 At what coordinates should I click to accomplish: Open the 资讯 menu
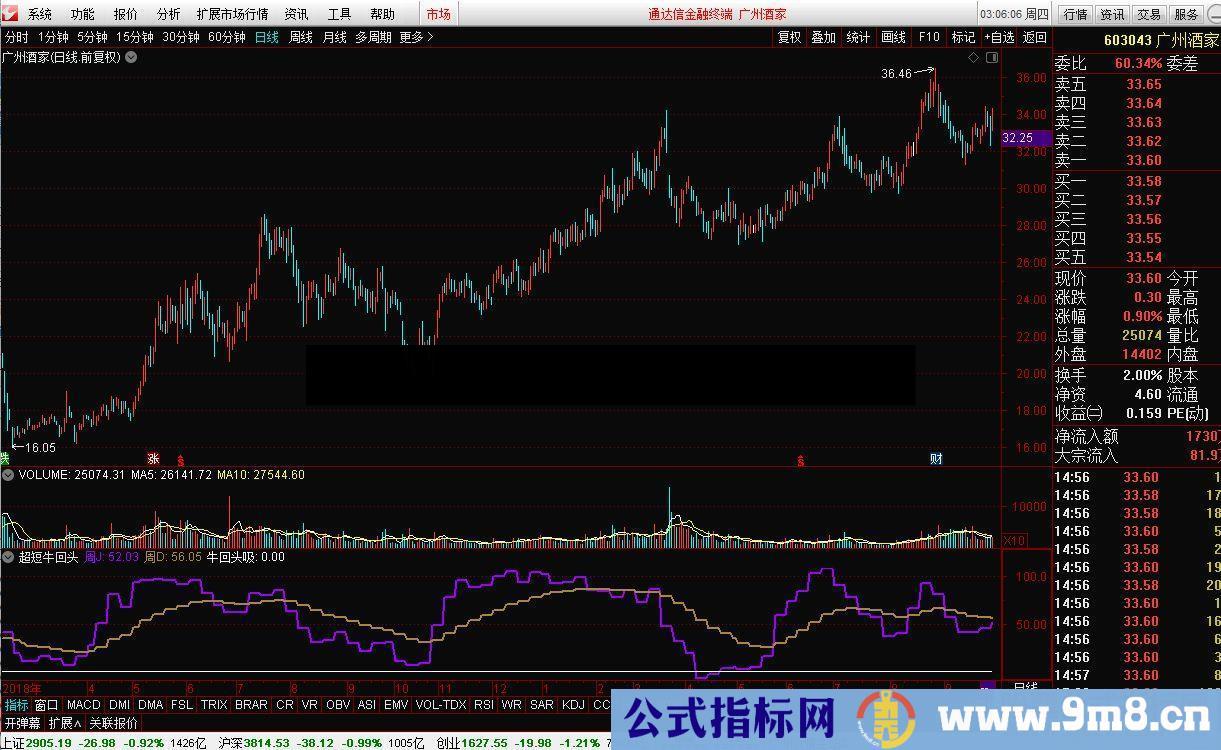click(296, 14)
